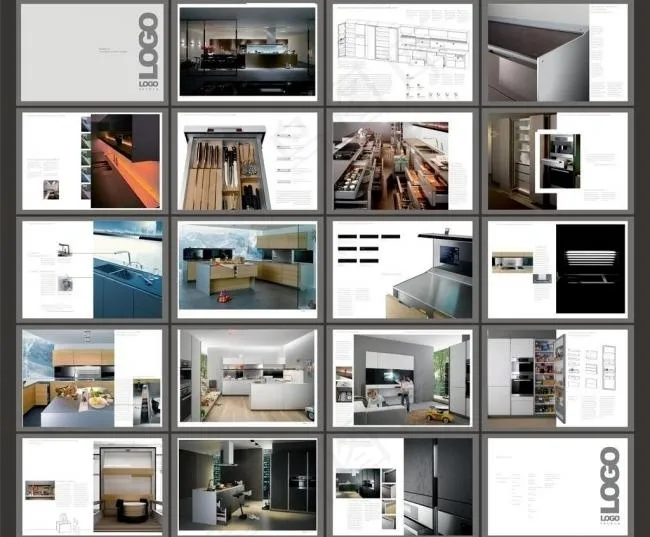Open the gray front cover with vertical LOGO
The width and height of the screenshot is (650, 537).
point(91,52)
